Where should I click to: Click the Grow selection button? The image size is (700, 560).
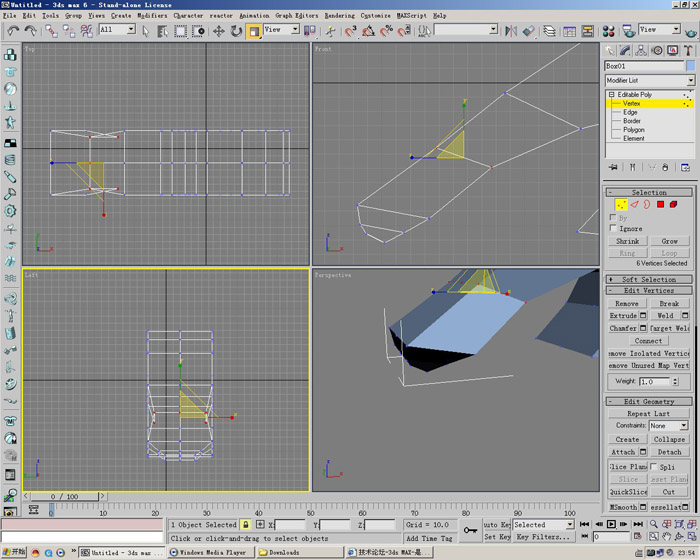pyautogui.click(x=669, y=241)
